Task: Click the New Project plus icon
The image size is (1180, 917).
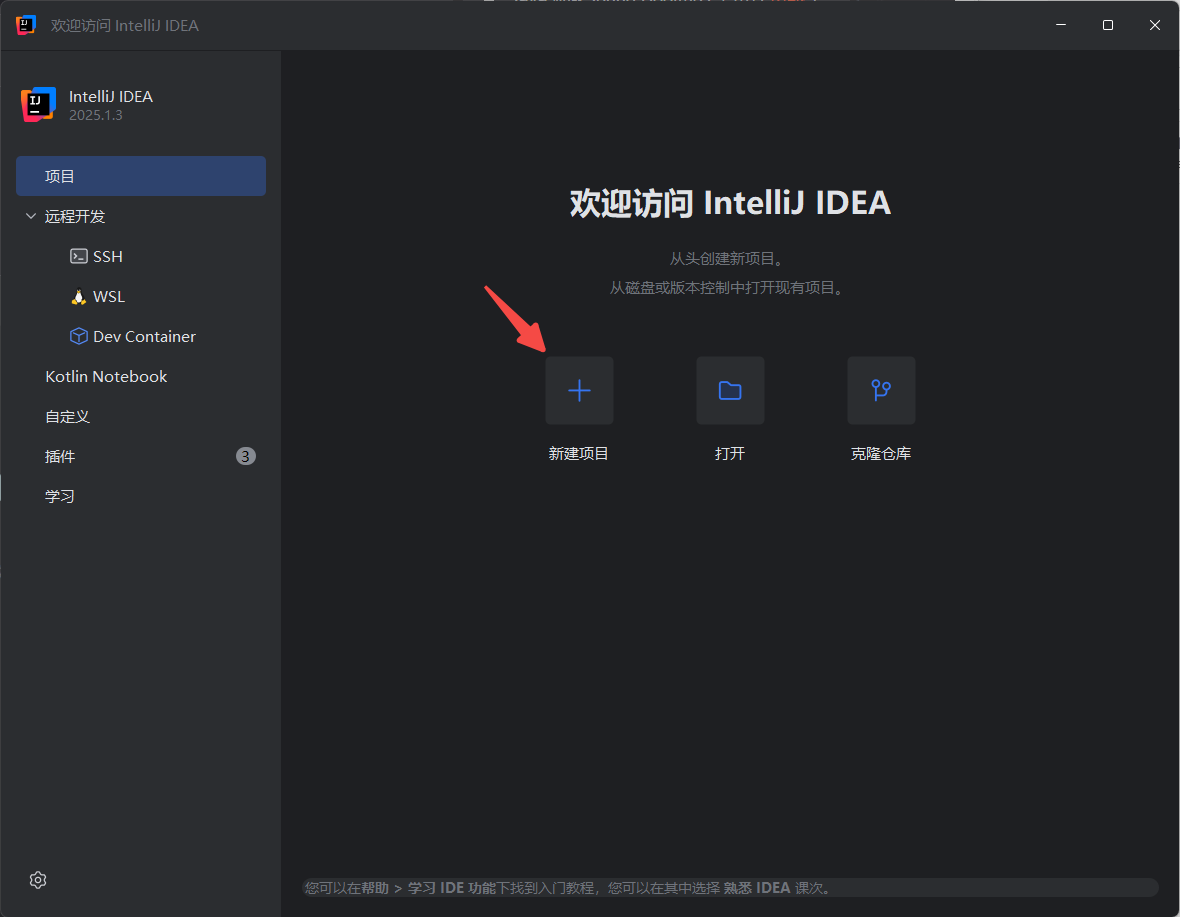Action: 579,390
